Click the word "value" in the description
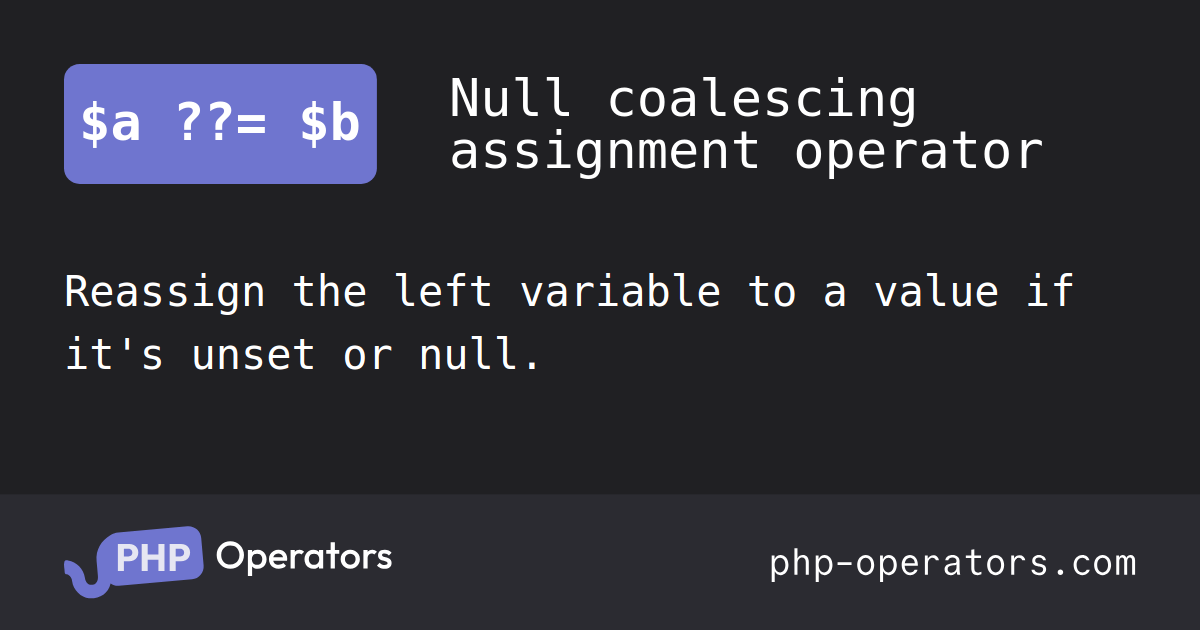The height and width of the screenshot is (630, 1200). coord(936,292)
